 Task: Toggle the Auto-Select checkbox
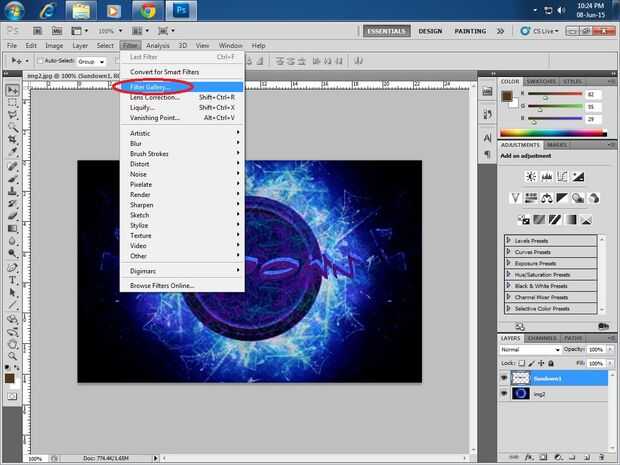tap(40, 61)
